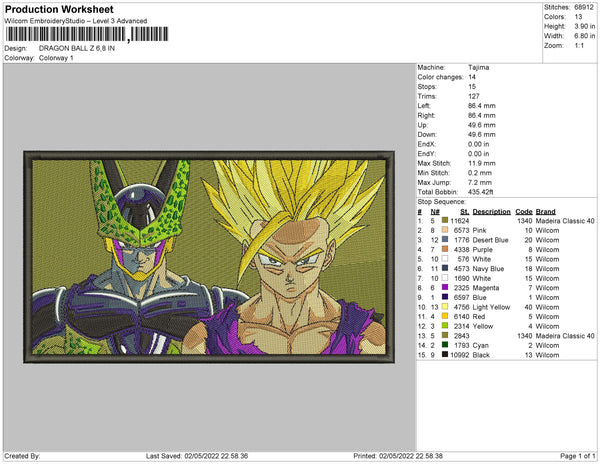Image resolution: width=600 pixels, height=464 pixels.
Task: Click the 'St.' column header
Action: pyautogui.click(x=464, y=212)
